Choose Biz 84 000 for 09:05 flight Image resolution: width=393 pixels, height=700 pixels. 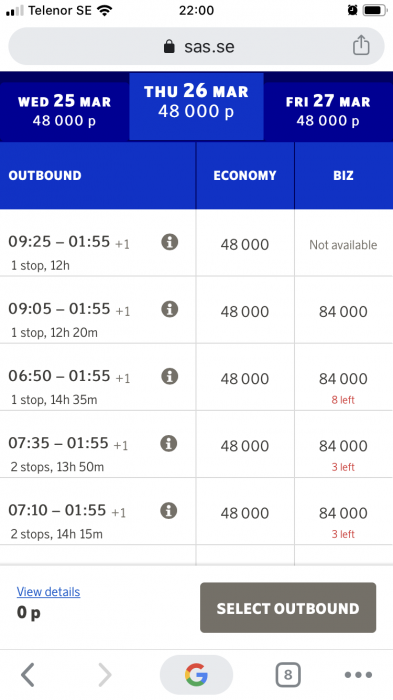343,311
